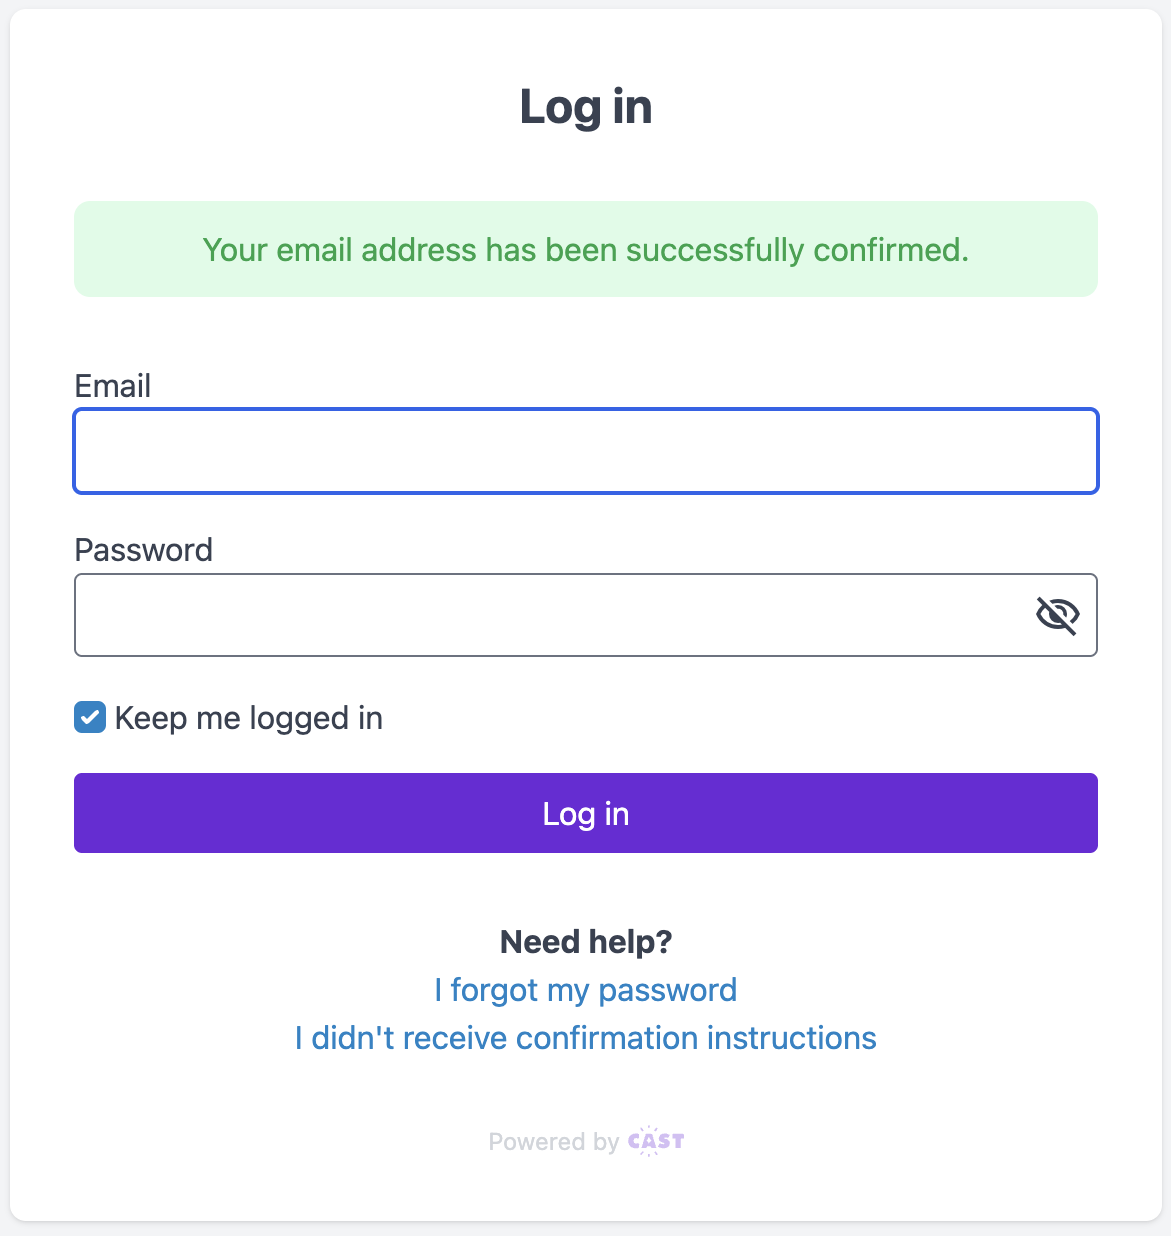Click the "Powered by" footer text
The height and width of the screenshot is (1236, 1171).
point(553,1142)
